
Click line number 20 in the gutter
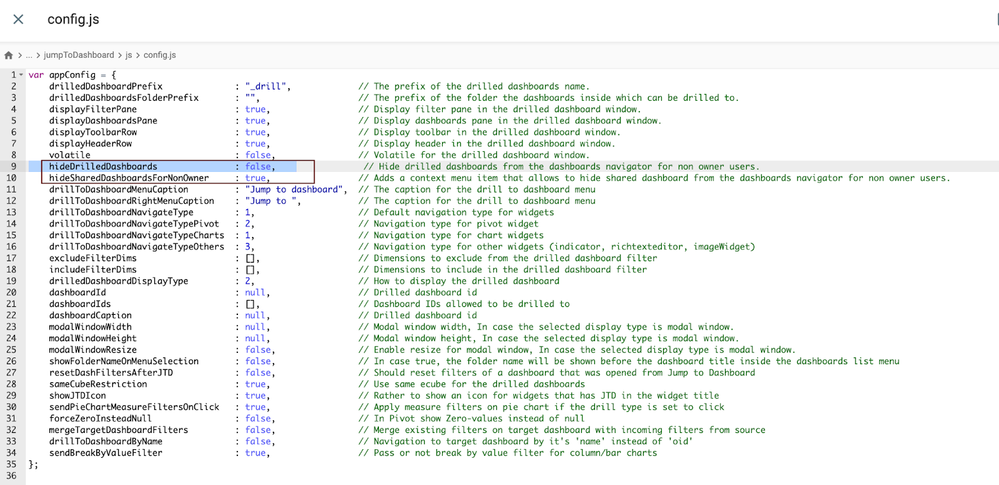(11, 293)
